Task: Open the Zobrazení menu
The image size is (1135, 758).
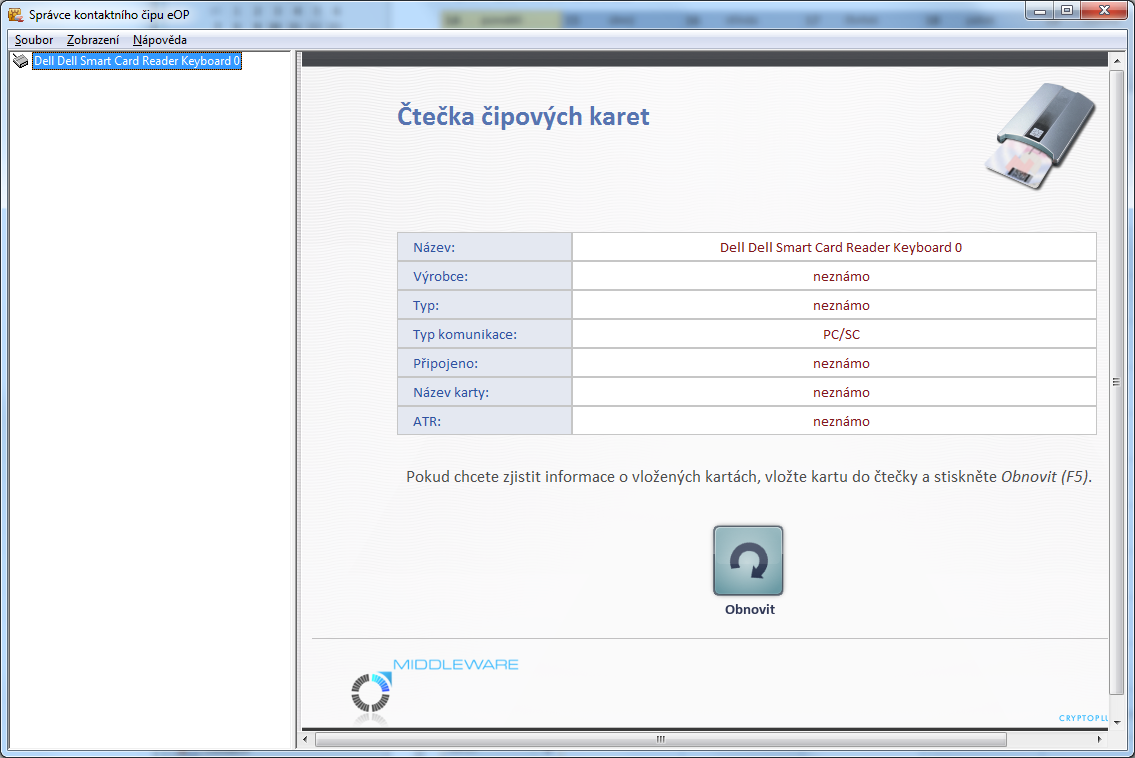Action: point(93,40)
